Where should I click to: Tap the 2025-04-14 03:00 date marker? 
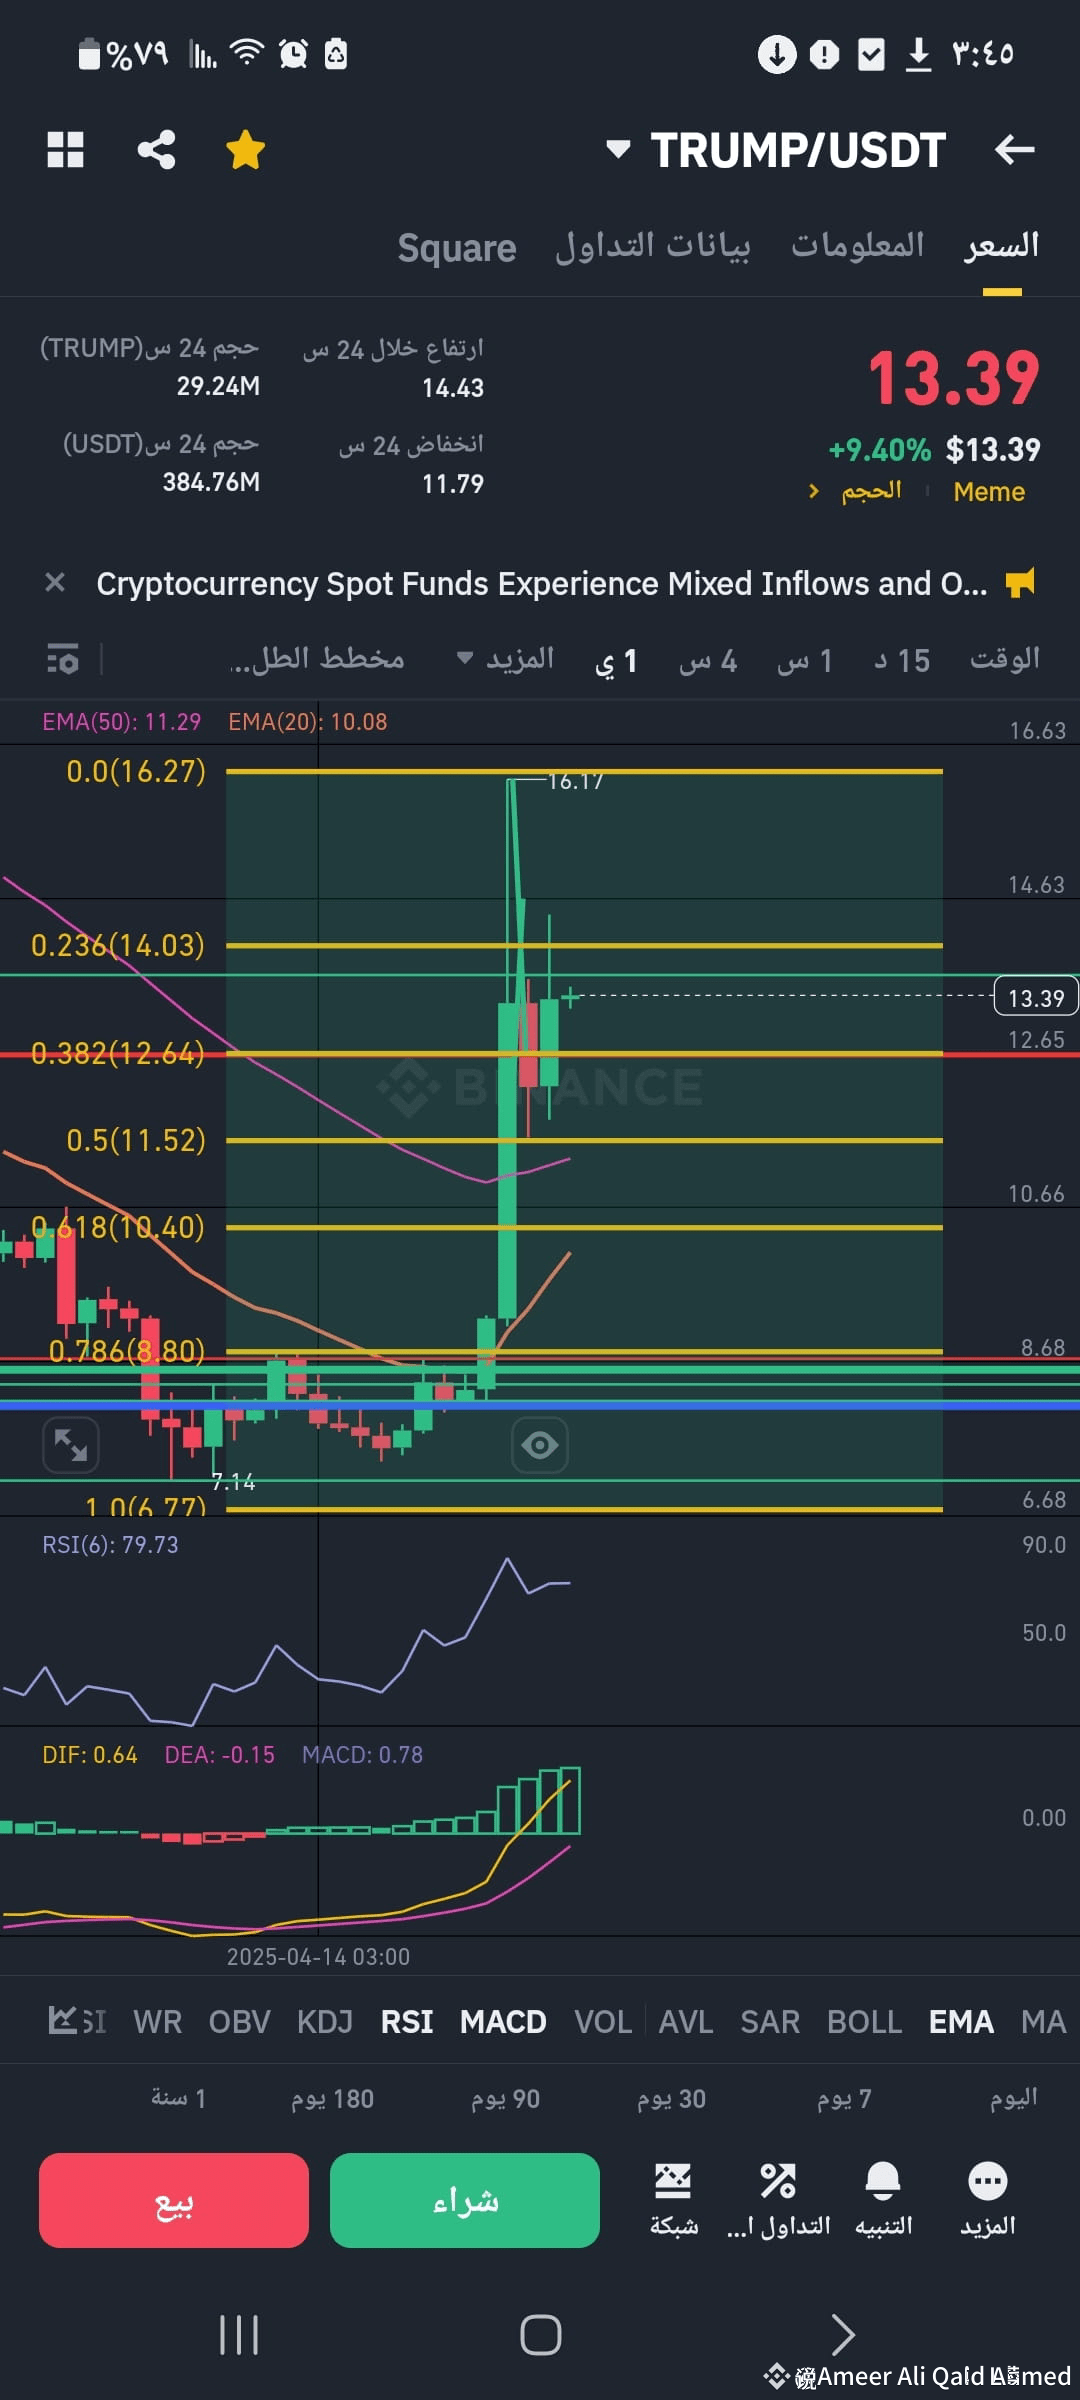[318, 1957]
